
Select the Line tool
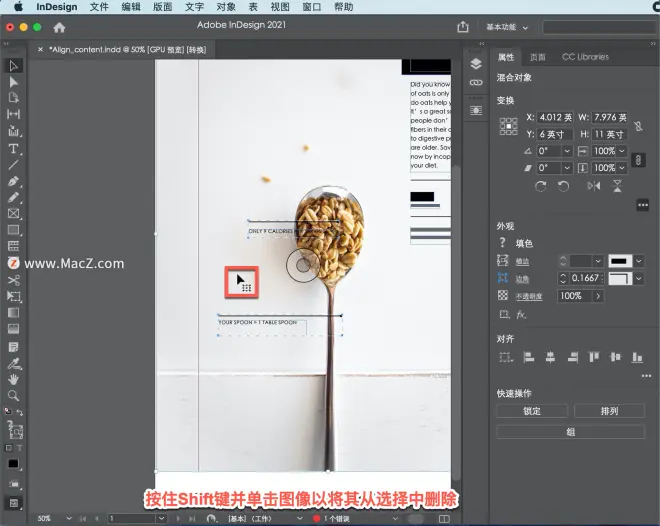click(x=13, y=165)
